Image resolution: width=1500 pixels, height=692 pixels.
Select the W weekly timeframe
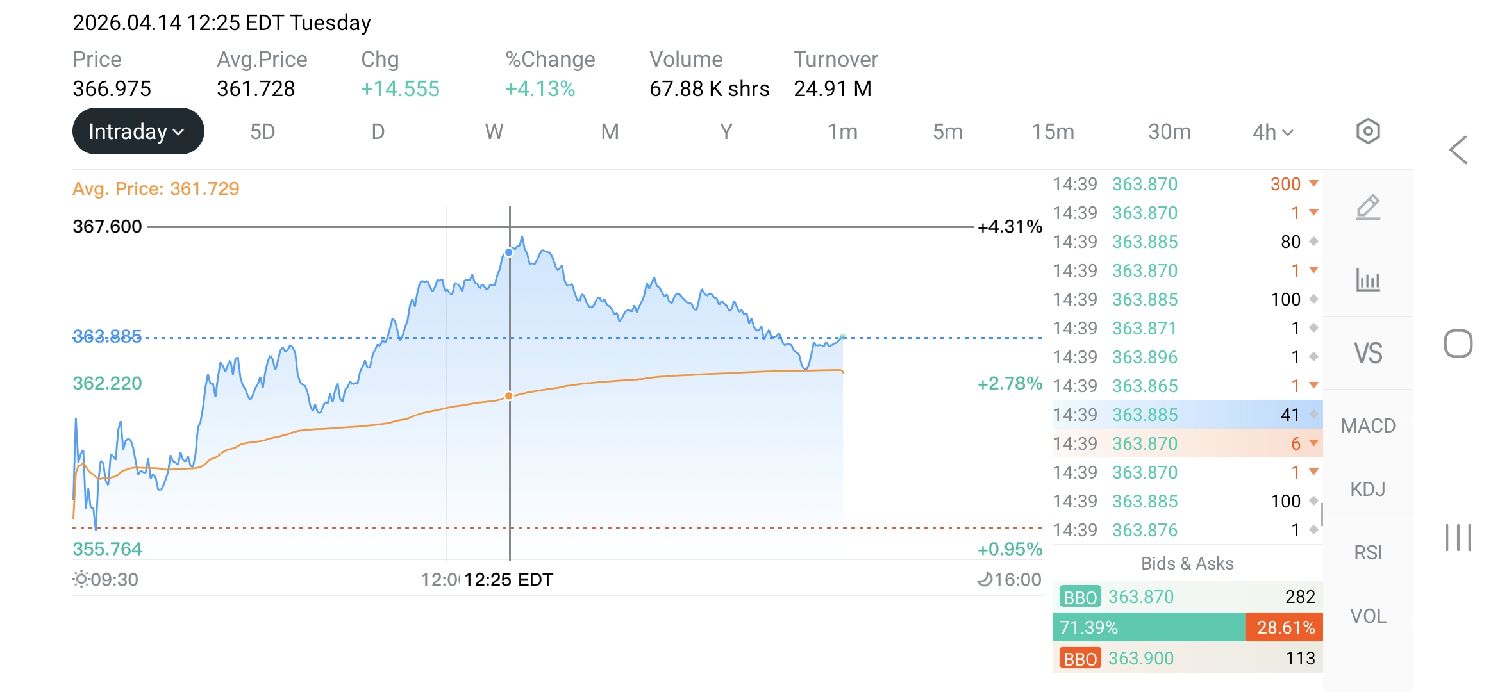click(x=494, y=132)
